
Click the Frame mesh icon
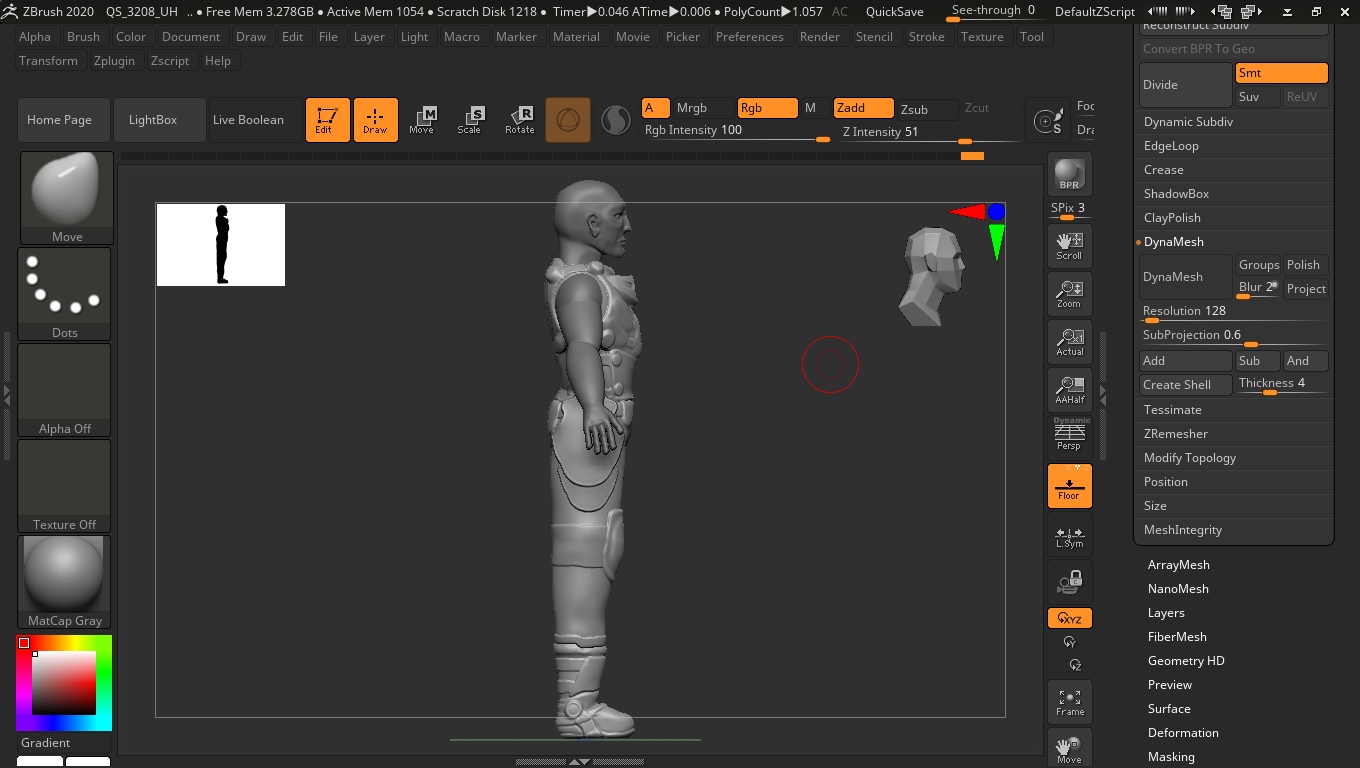[1069, 702]
